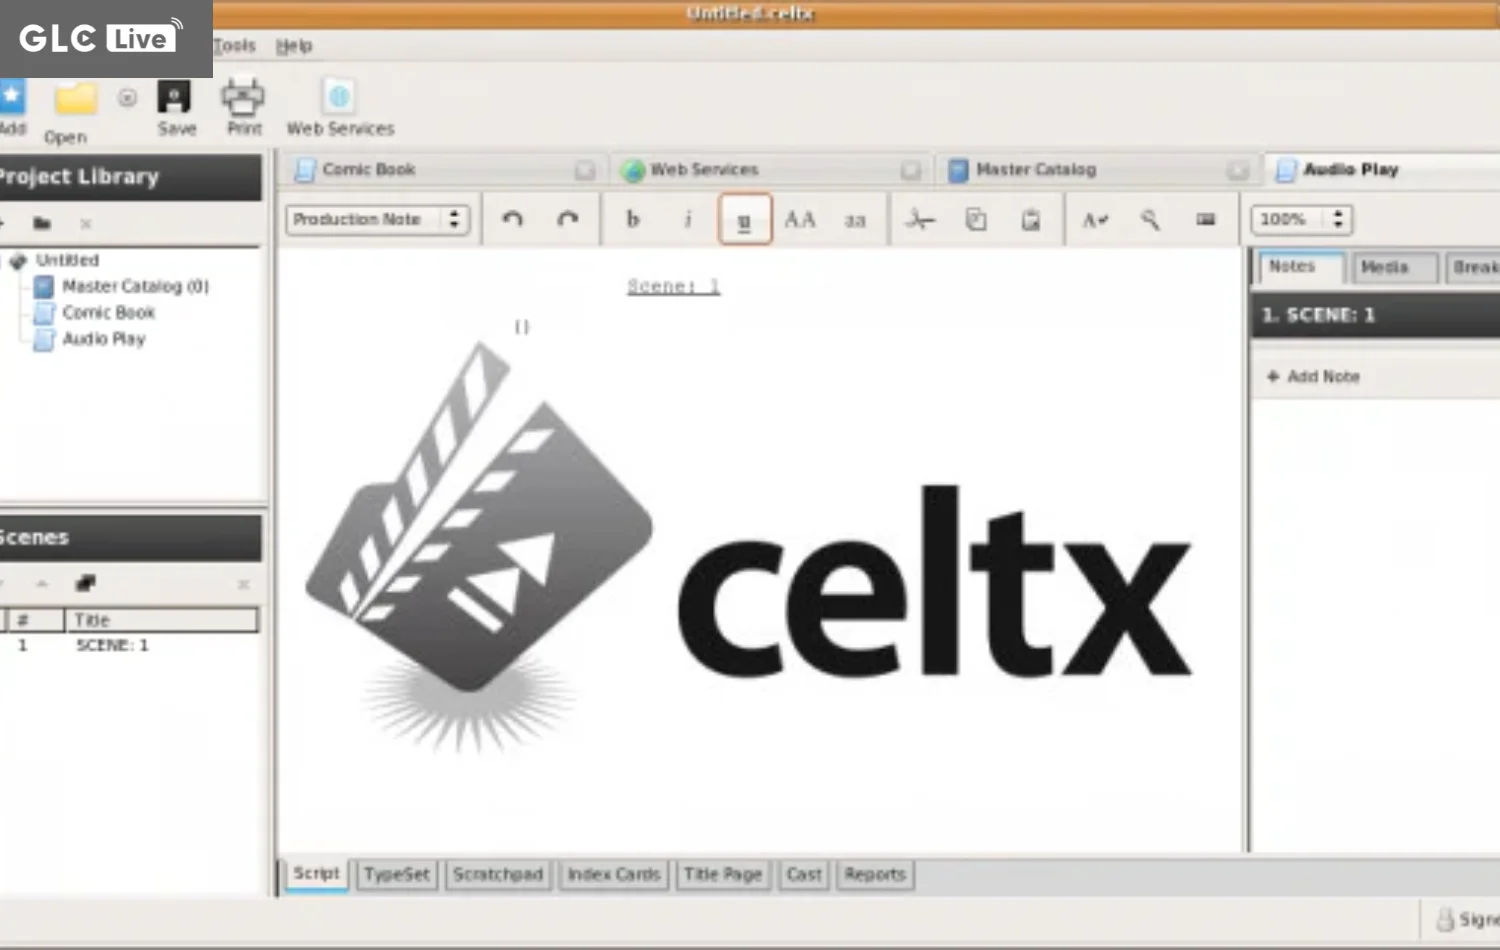Select the Script bottom tab
The image size is (1500, 950).
point(316,873)
